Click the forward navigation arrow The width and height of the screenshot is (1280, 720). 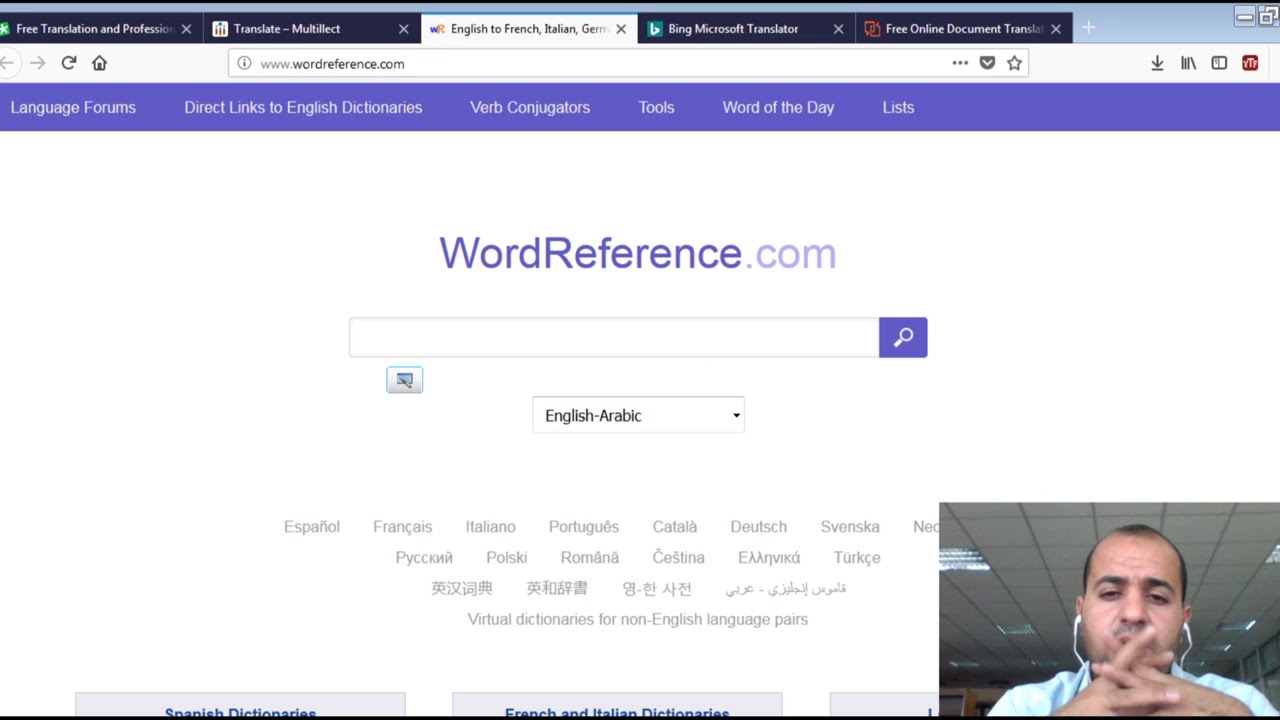38,63
